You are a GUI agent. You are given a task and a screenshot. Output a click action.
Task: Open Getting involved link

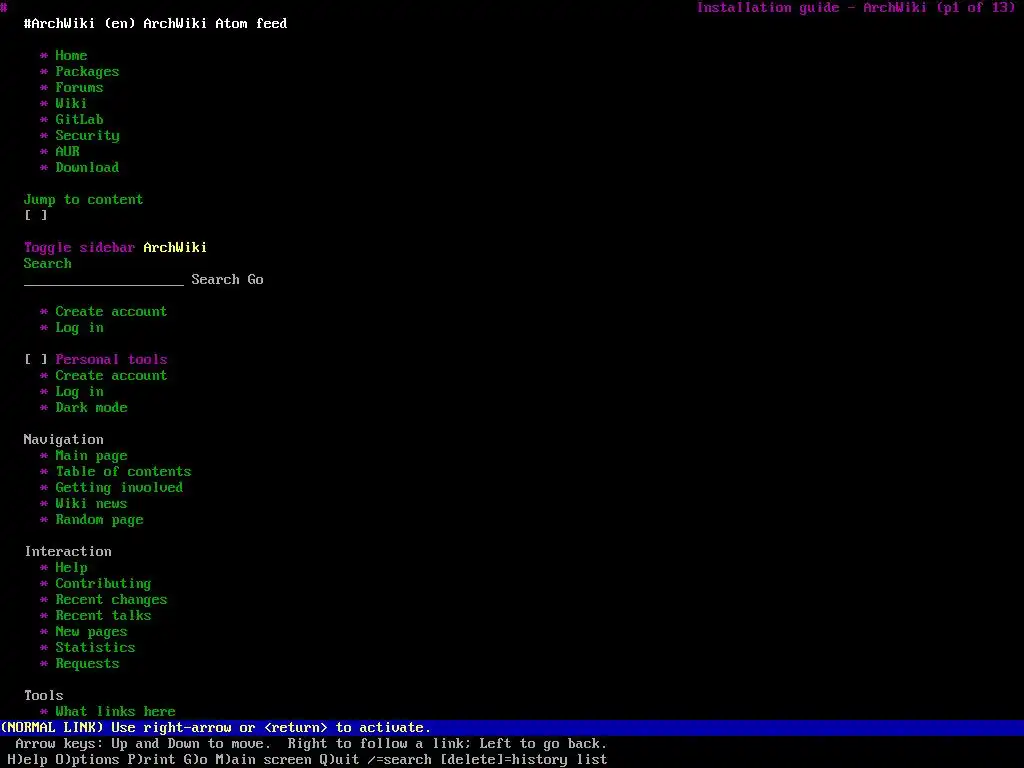(119, 488)
